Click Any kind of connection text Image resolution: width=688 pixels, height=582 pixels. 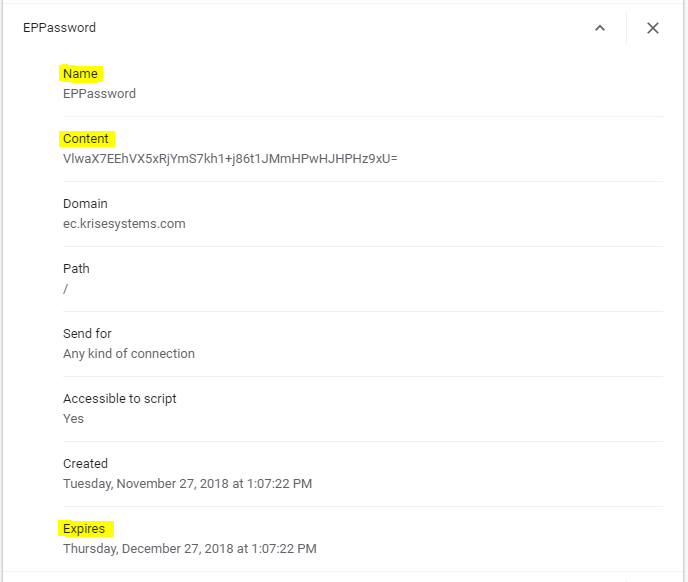point(129,354)
